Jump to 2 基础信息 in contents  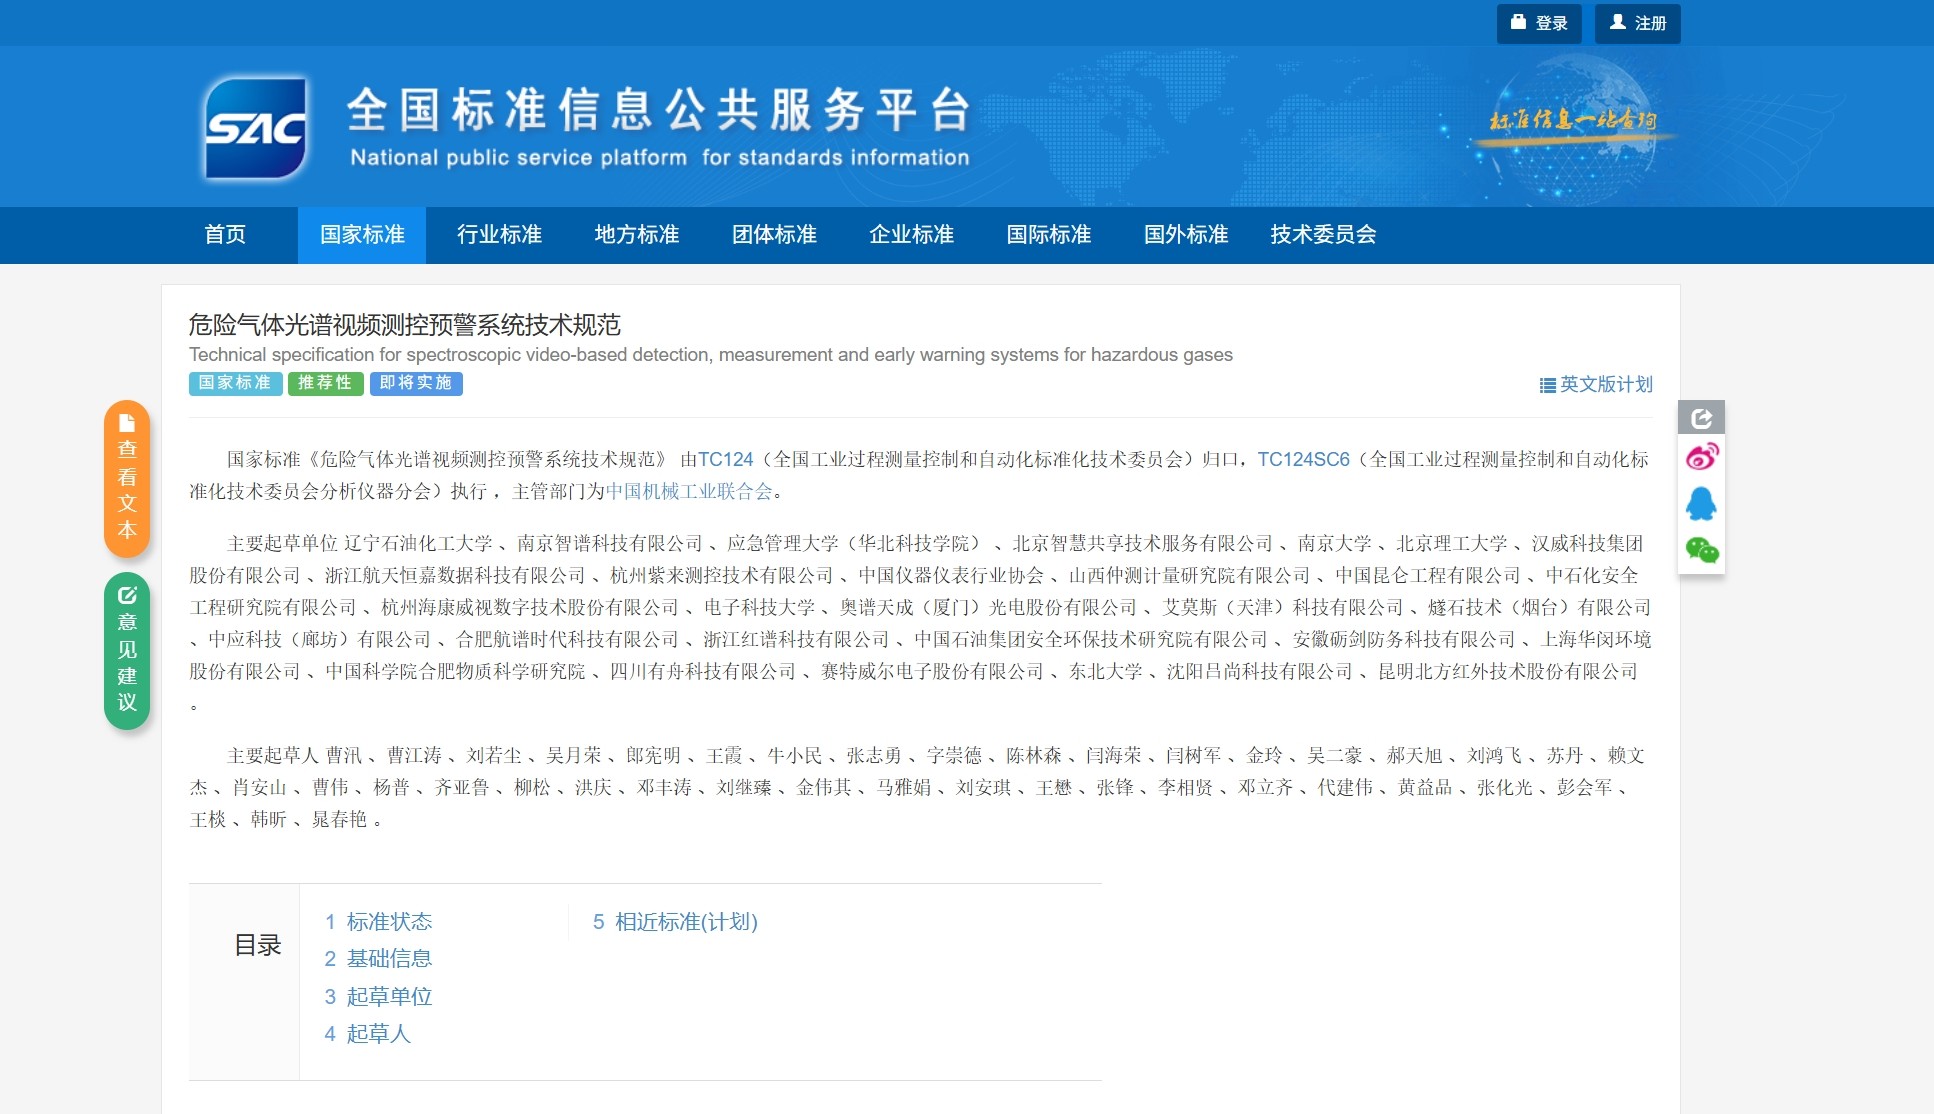click(x=378, y=959)
